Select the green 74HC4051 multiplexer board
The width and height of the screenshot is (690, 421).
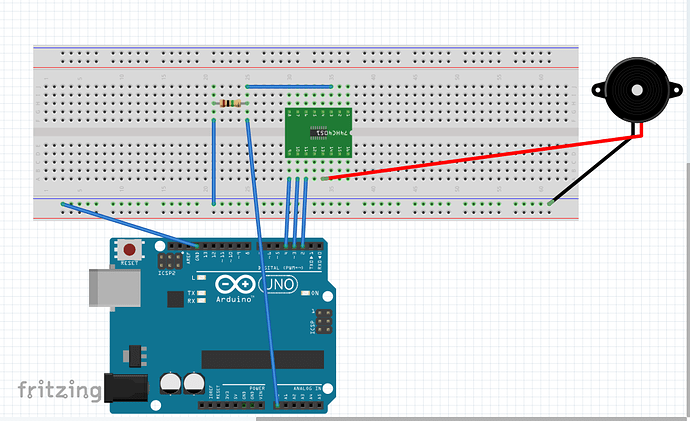click(x=318, y=132)
